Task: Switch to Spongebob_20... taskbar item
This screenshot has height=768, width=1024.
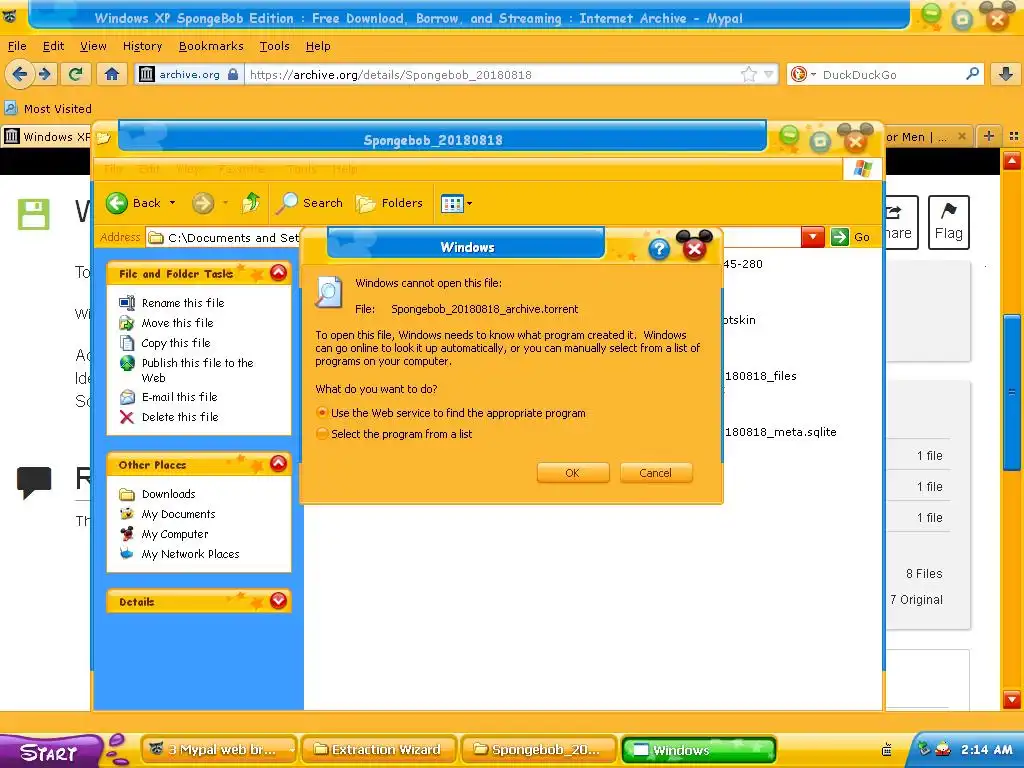Action: pyautogui.click(x=540, y=749)
